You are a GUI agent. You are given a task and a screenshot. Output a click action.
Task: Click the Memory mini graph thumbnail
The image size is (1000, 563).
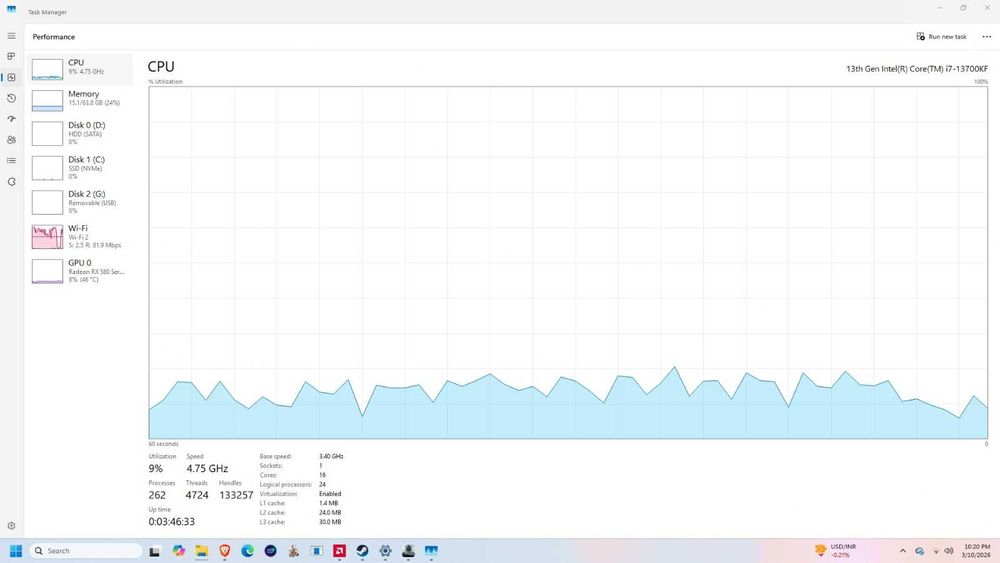click(x=47, y=101)
